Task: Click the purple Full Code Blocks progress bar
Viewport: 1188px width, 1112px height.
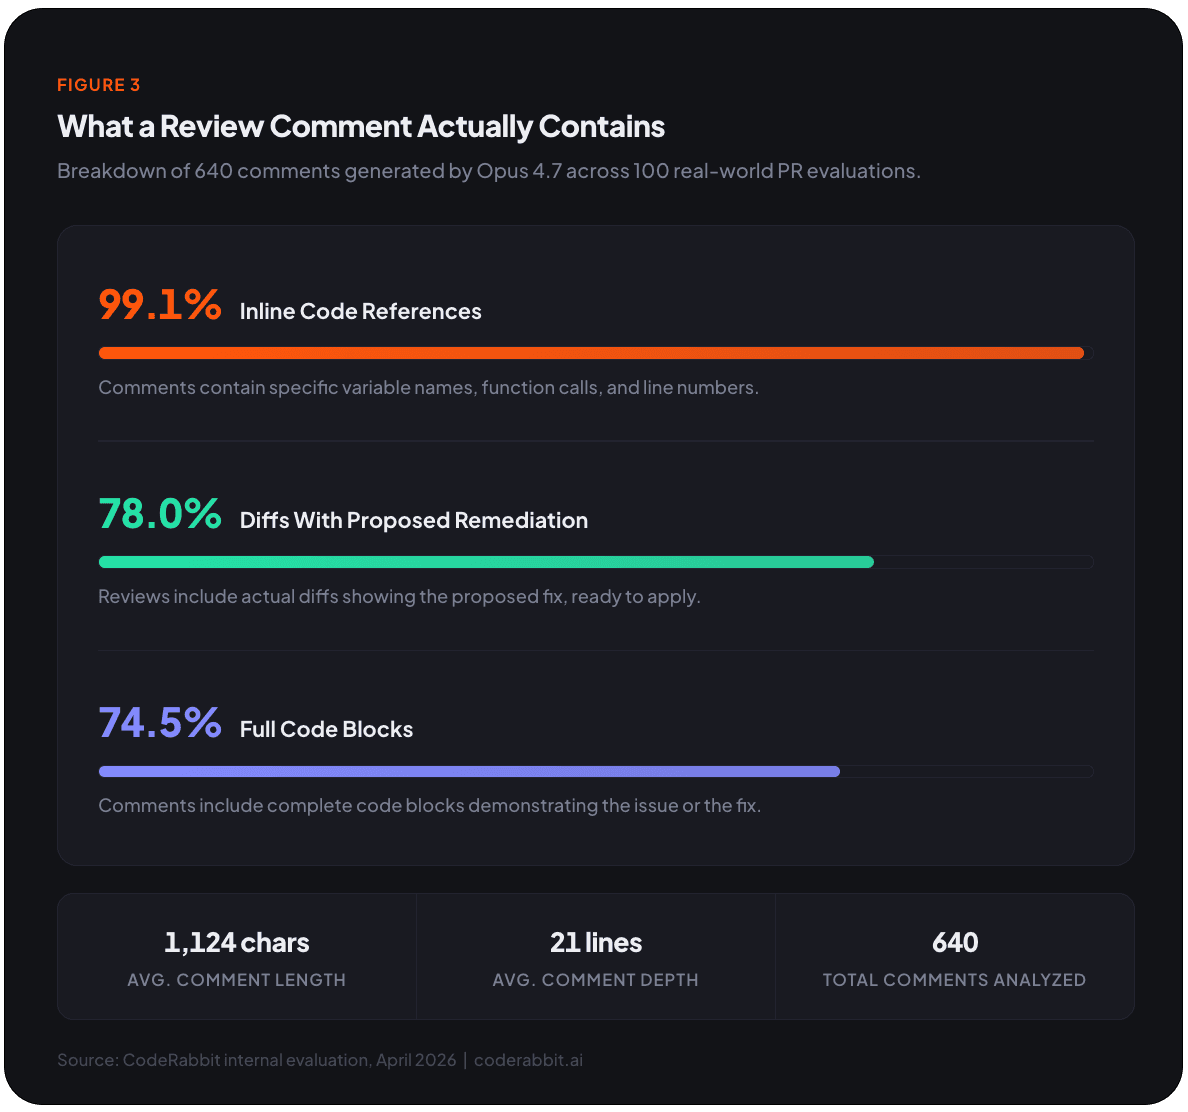Action: [469, 771]
